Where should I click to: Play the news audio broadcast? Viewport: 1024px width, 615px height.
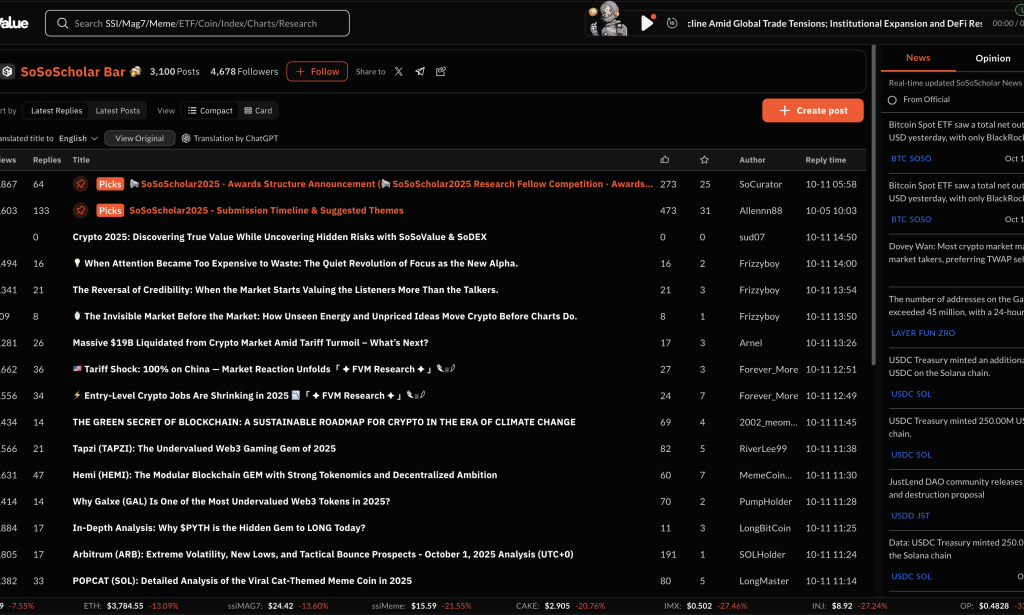(x=647, y=24)
